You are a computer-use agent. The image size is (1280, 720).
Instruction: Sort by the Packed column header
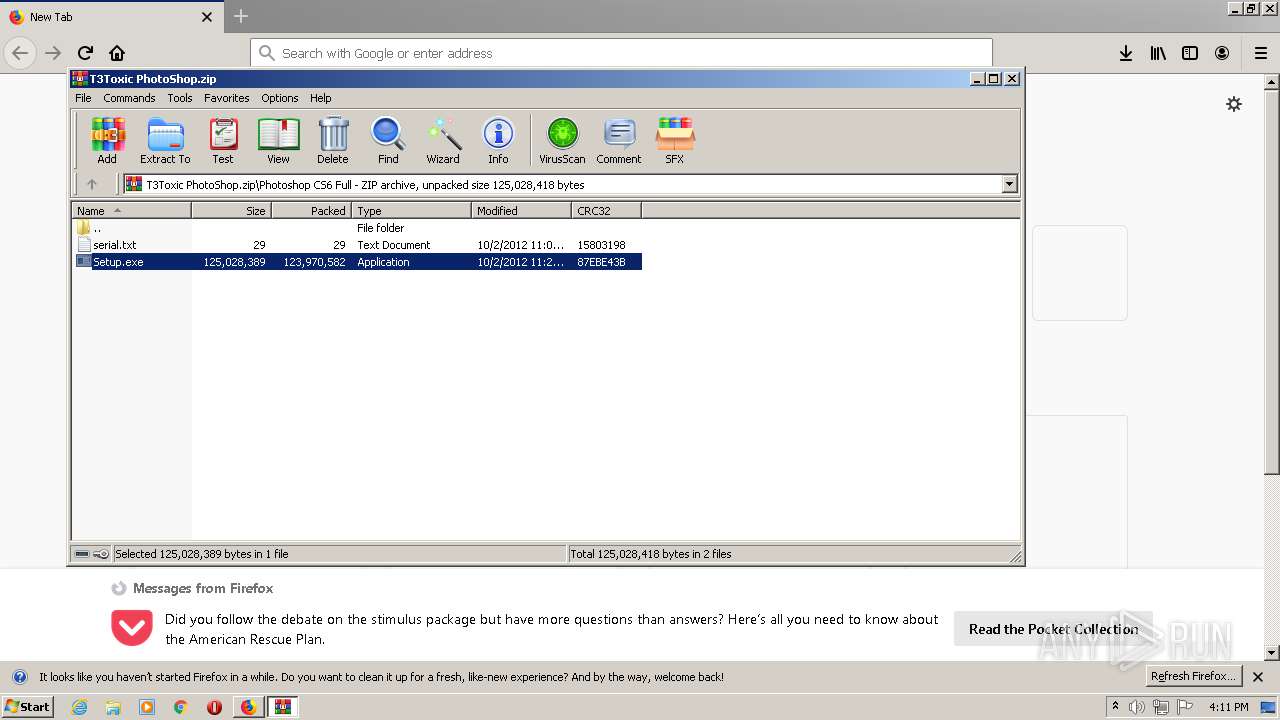(311, 211)
